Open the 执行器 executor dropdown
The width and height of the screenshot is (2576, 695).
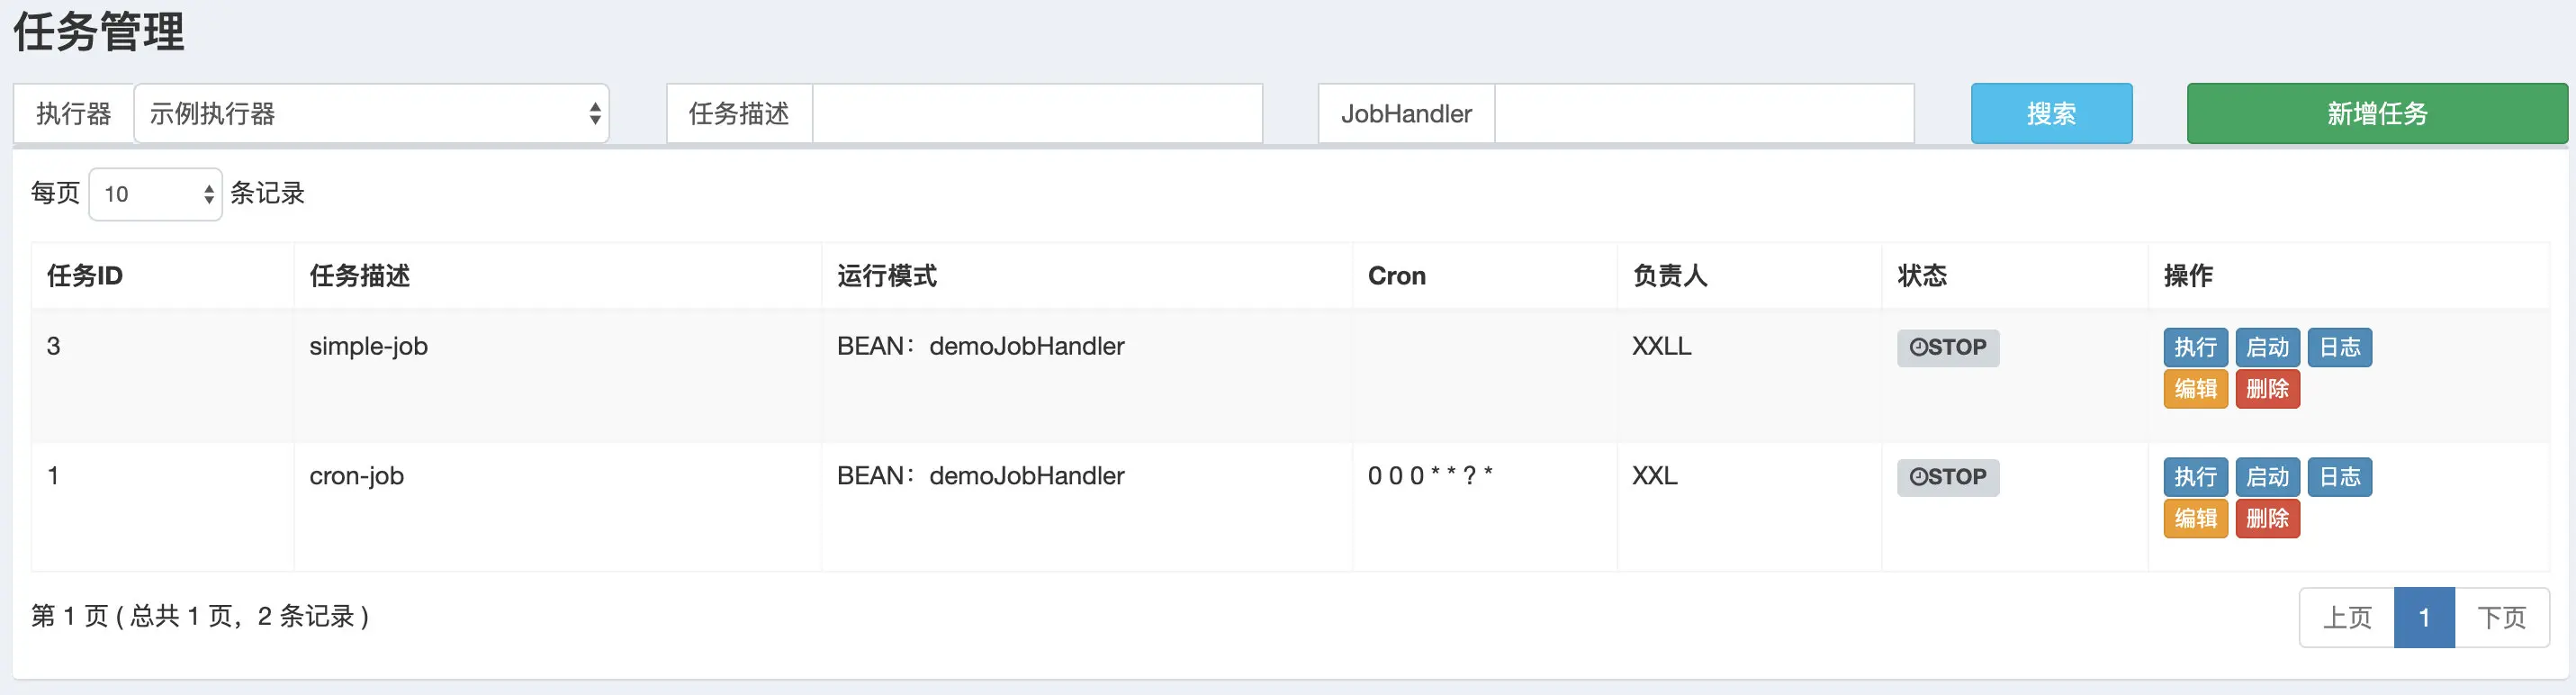pyautogui.click(x=371, y=114)
